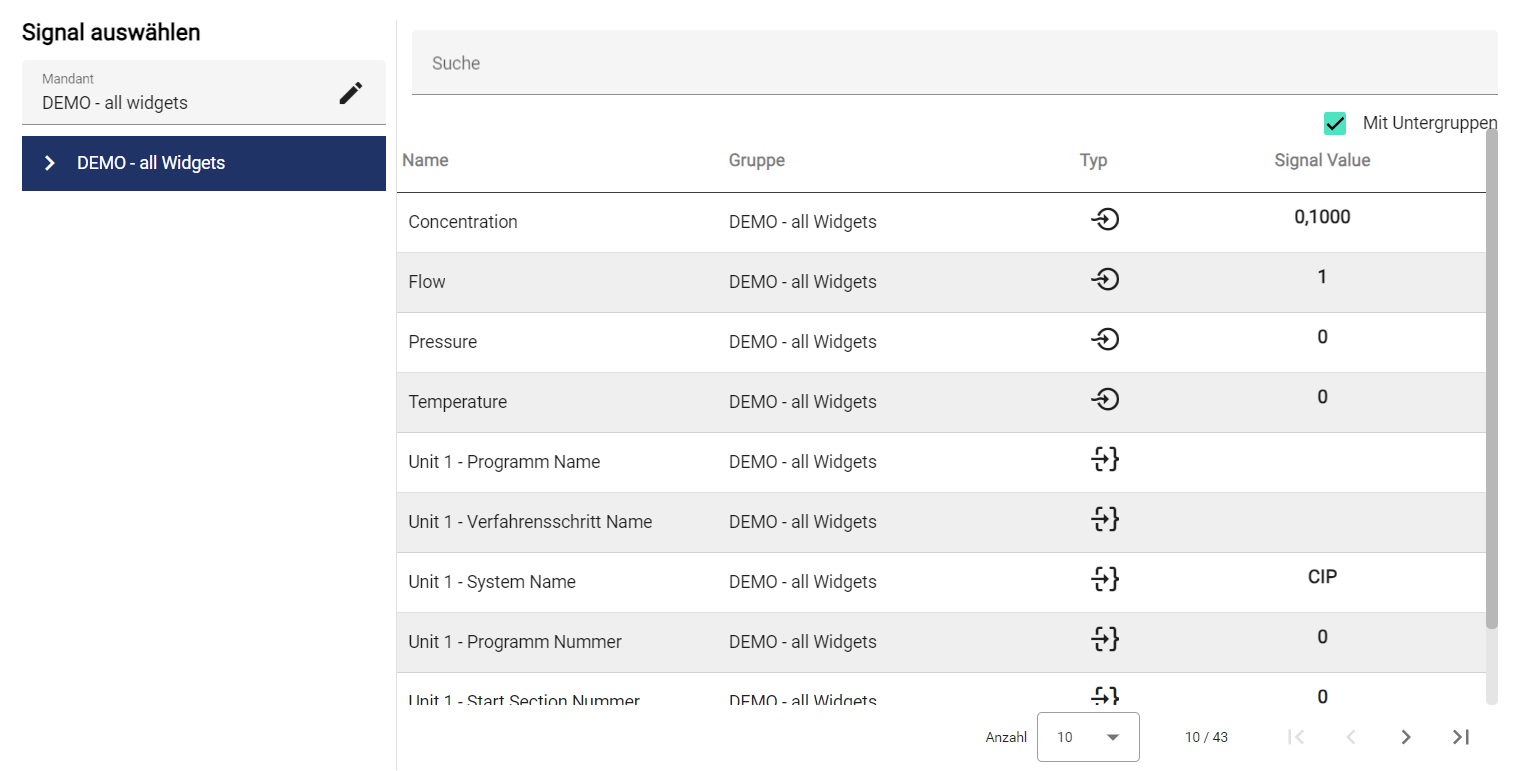Click the signal type icon in Flow row

[x=1104, y=280]
